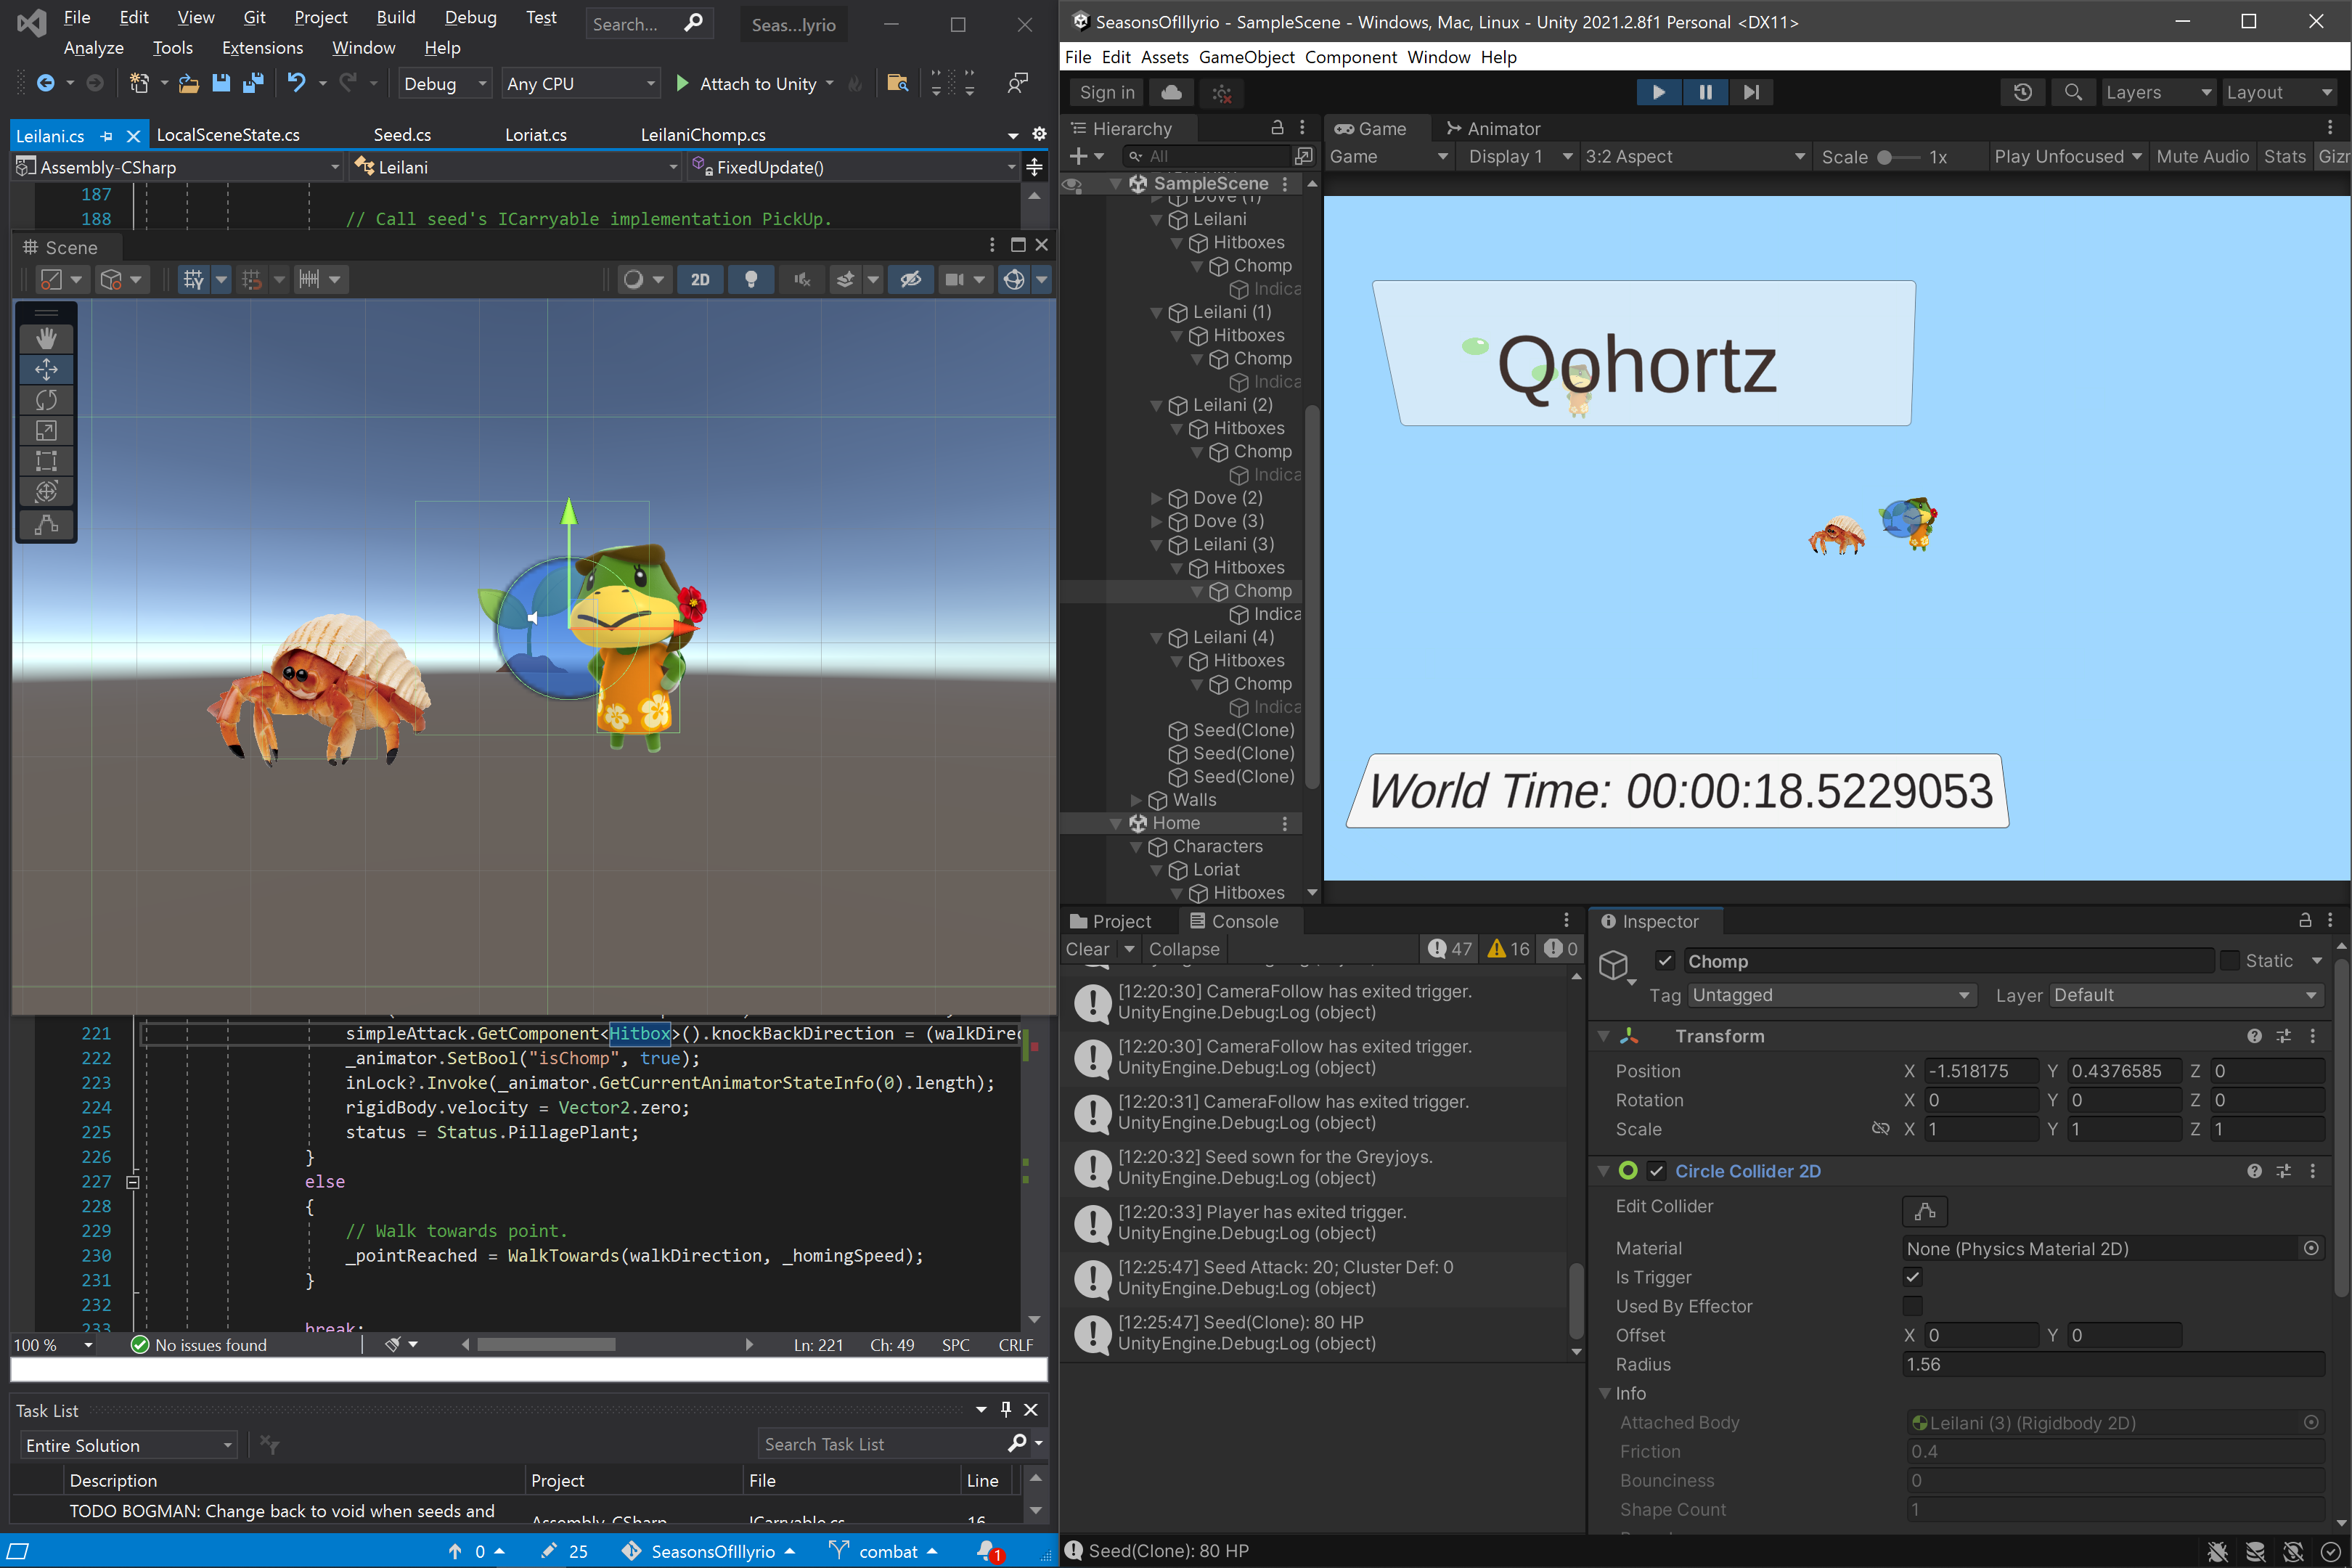Click the Sign in button in Unity
The height and width of the screenshot is (1568, 2352).
point(1105,92)
